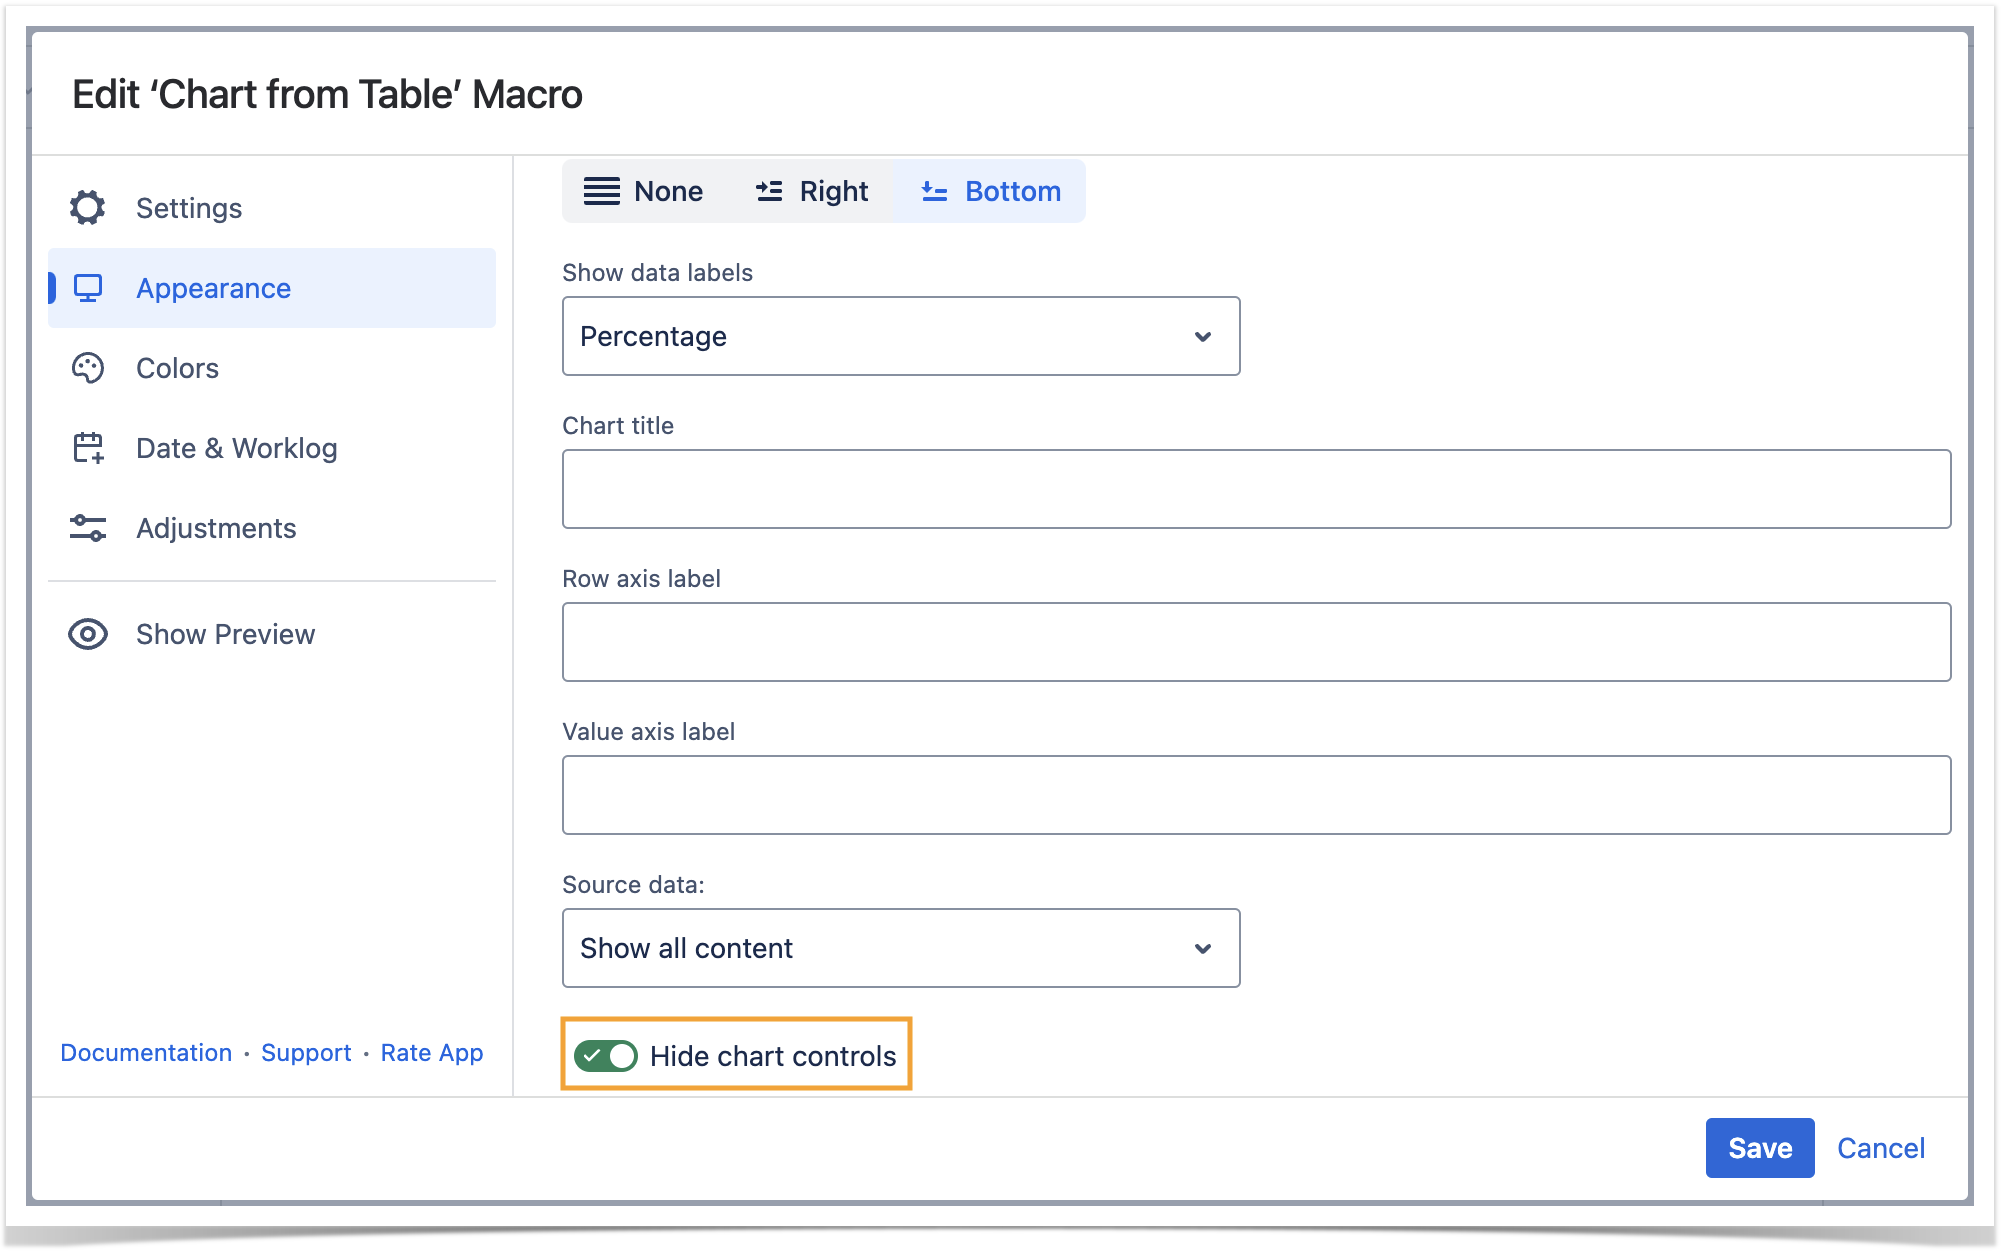Select Right legend position icon
The image size is (2008, 1255).
769,191
